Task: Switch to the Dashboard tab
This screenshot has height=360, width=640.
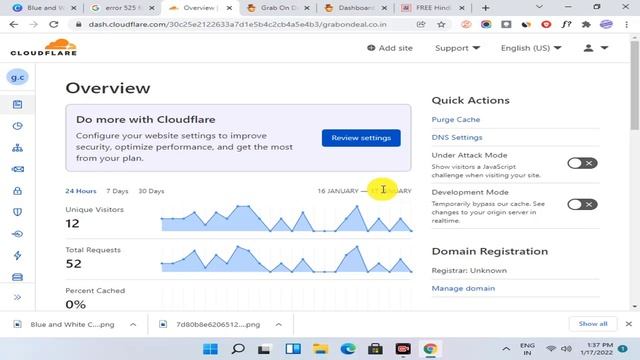Action: pos(356,8)
